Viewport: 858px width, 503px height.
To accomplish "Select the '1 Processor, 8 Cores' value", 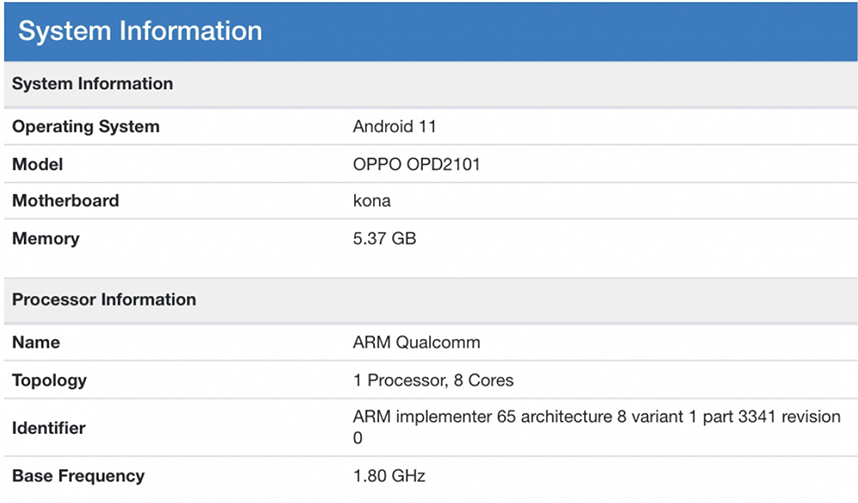I will 433,380.
